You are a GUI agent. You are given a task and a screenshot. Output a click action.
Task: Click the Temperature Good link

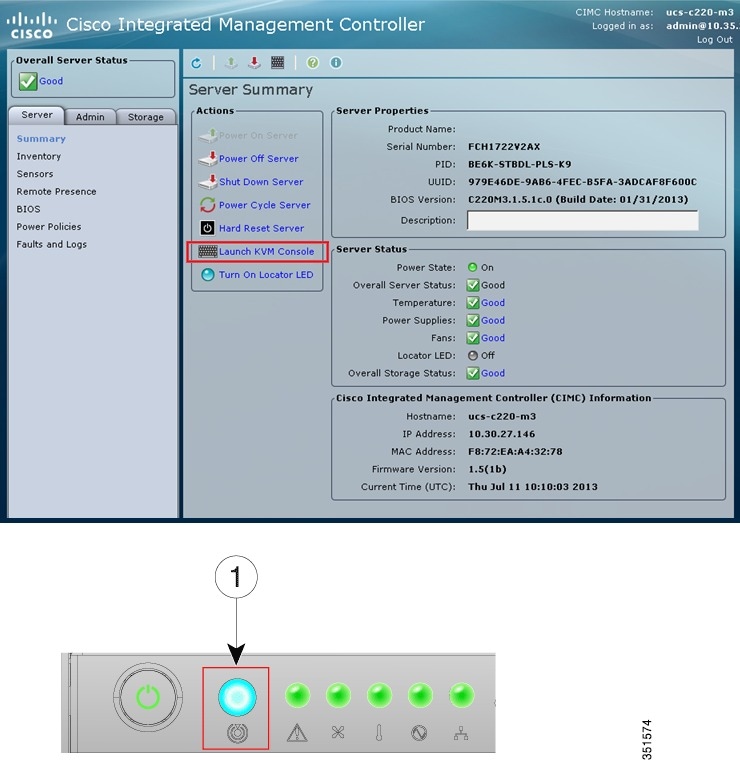tap(493, 303)
